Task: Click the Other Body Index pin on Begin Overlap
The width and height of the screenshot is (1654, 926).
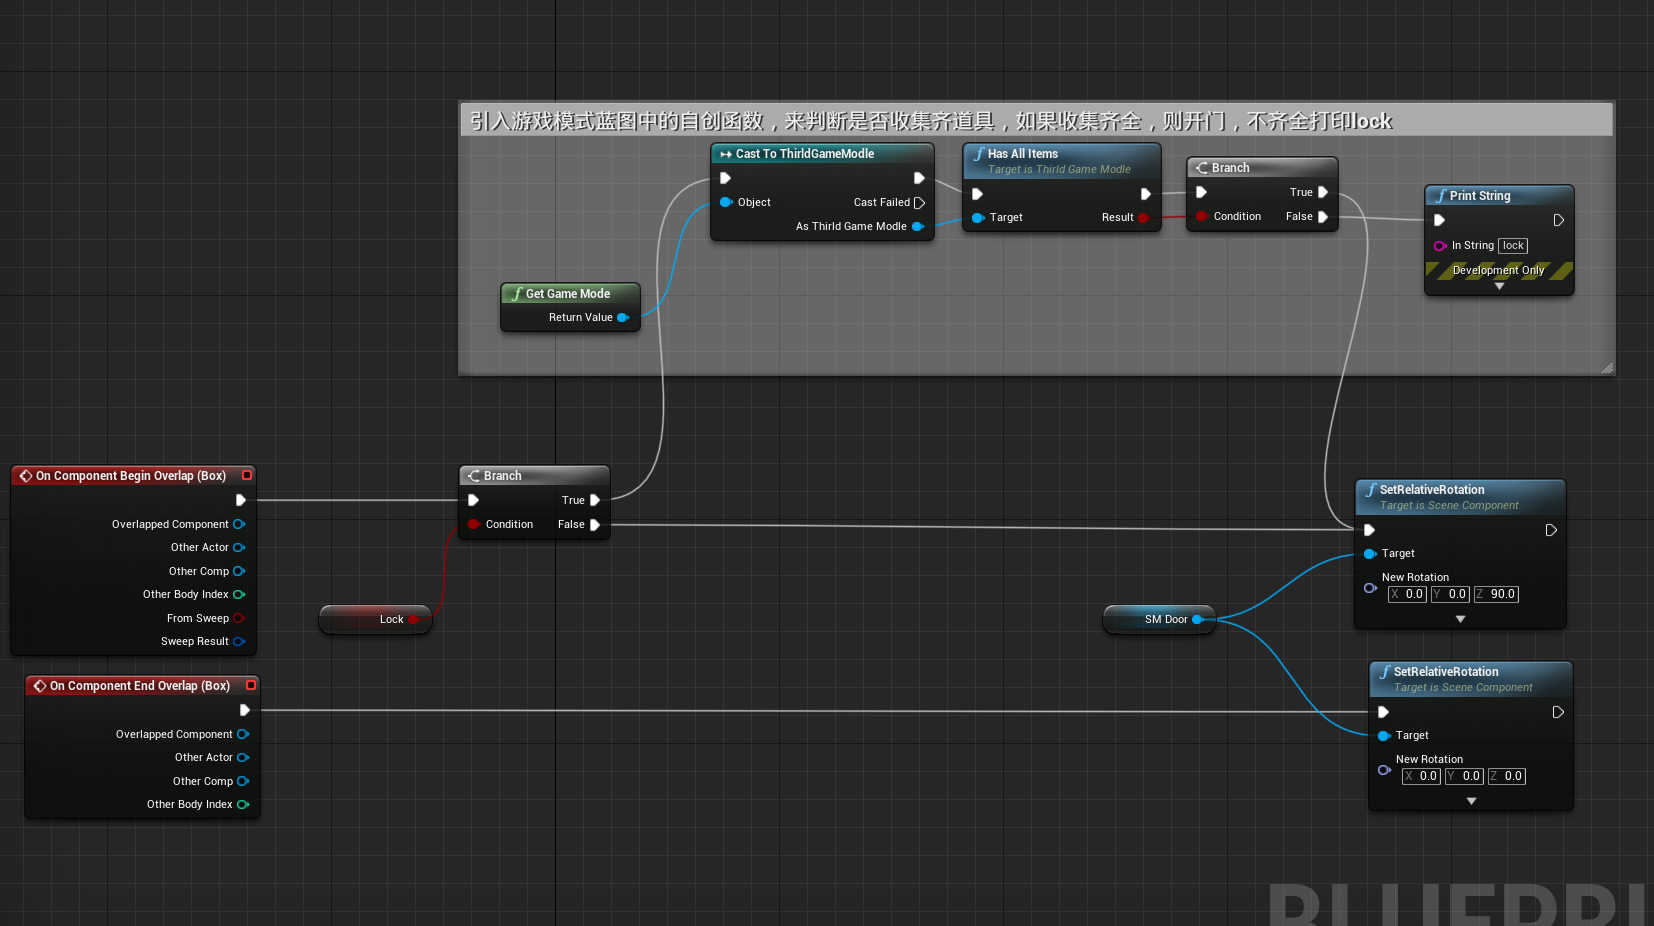Action: coord(239,595)
